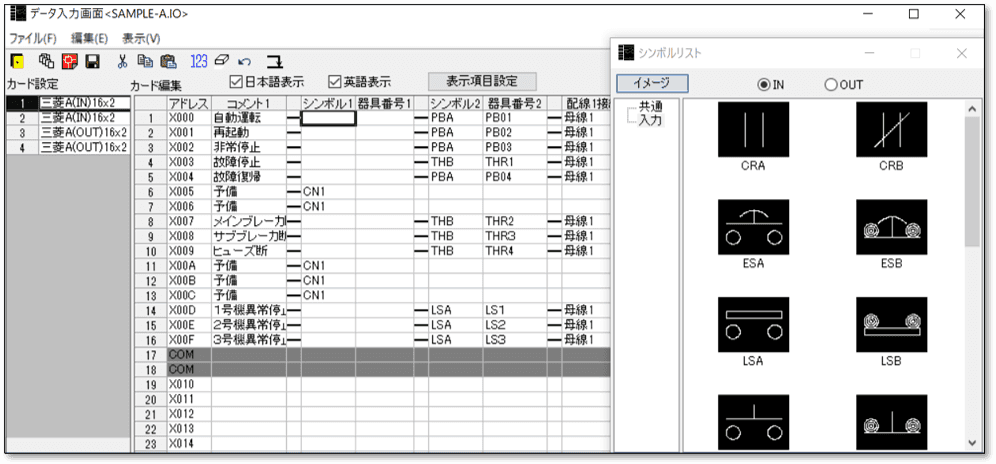The image size is (996, 464).
Task: Select the 共通 tree node
Action: coord(651,107)
